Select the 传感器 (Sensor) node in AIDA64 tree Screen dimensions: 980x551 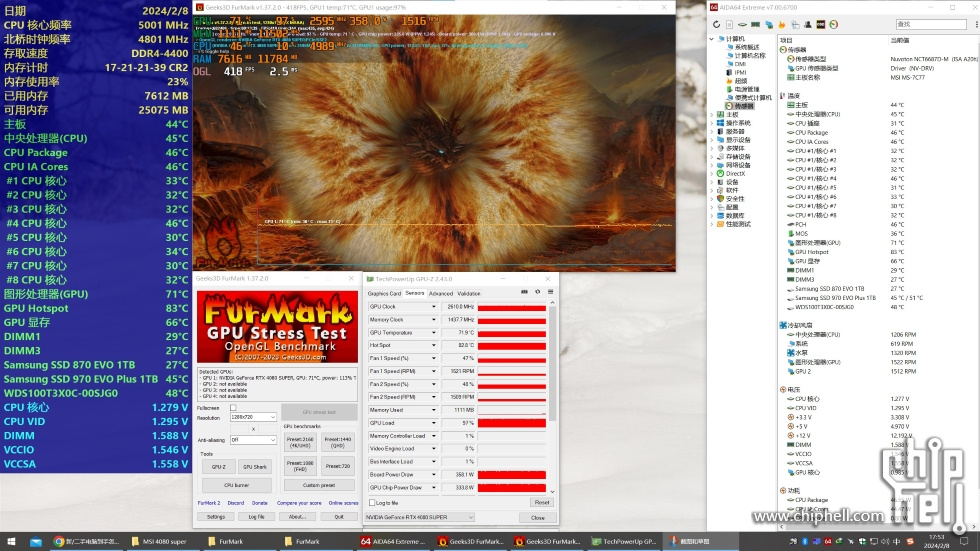coord(740,106)
